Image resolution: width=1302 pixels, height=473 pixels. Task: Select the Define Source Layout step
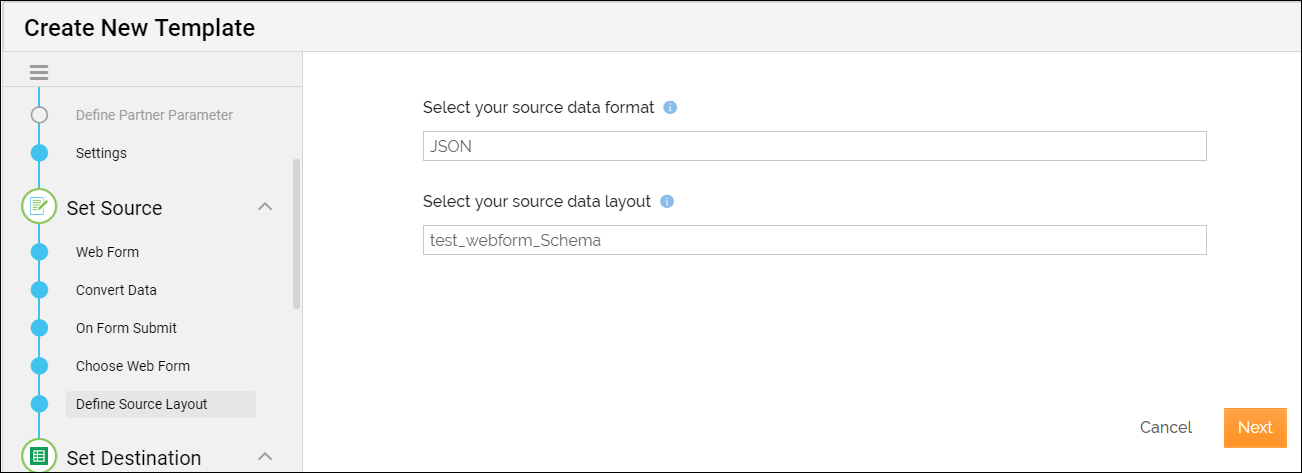(x=161, y=404)
